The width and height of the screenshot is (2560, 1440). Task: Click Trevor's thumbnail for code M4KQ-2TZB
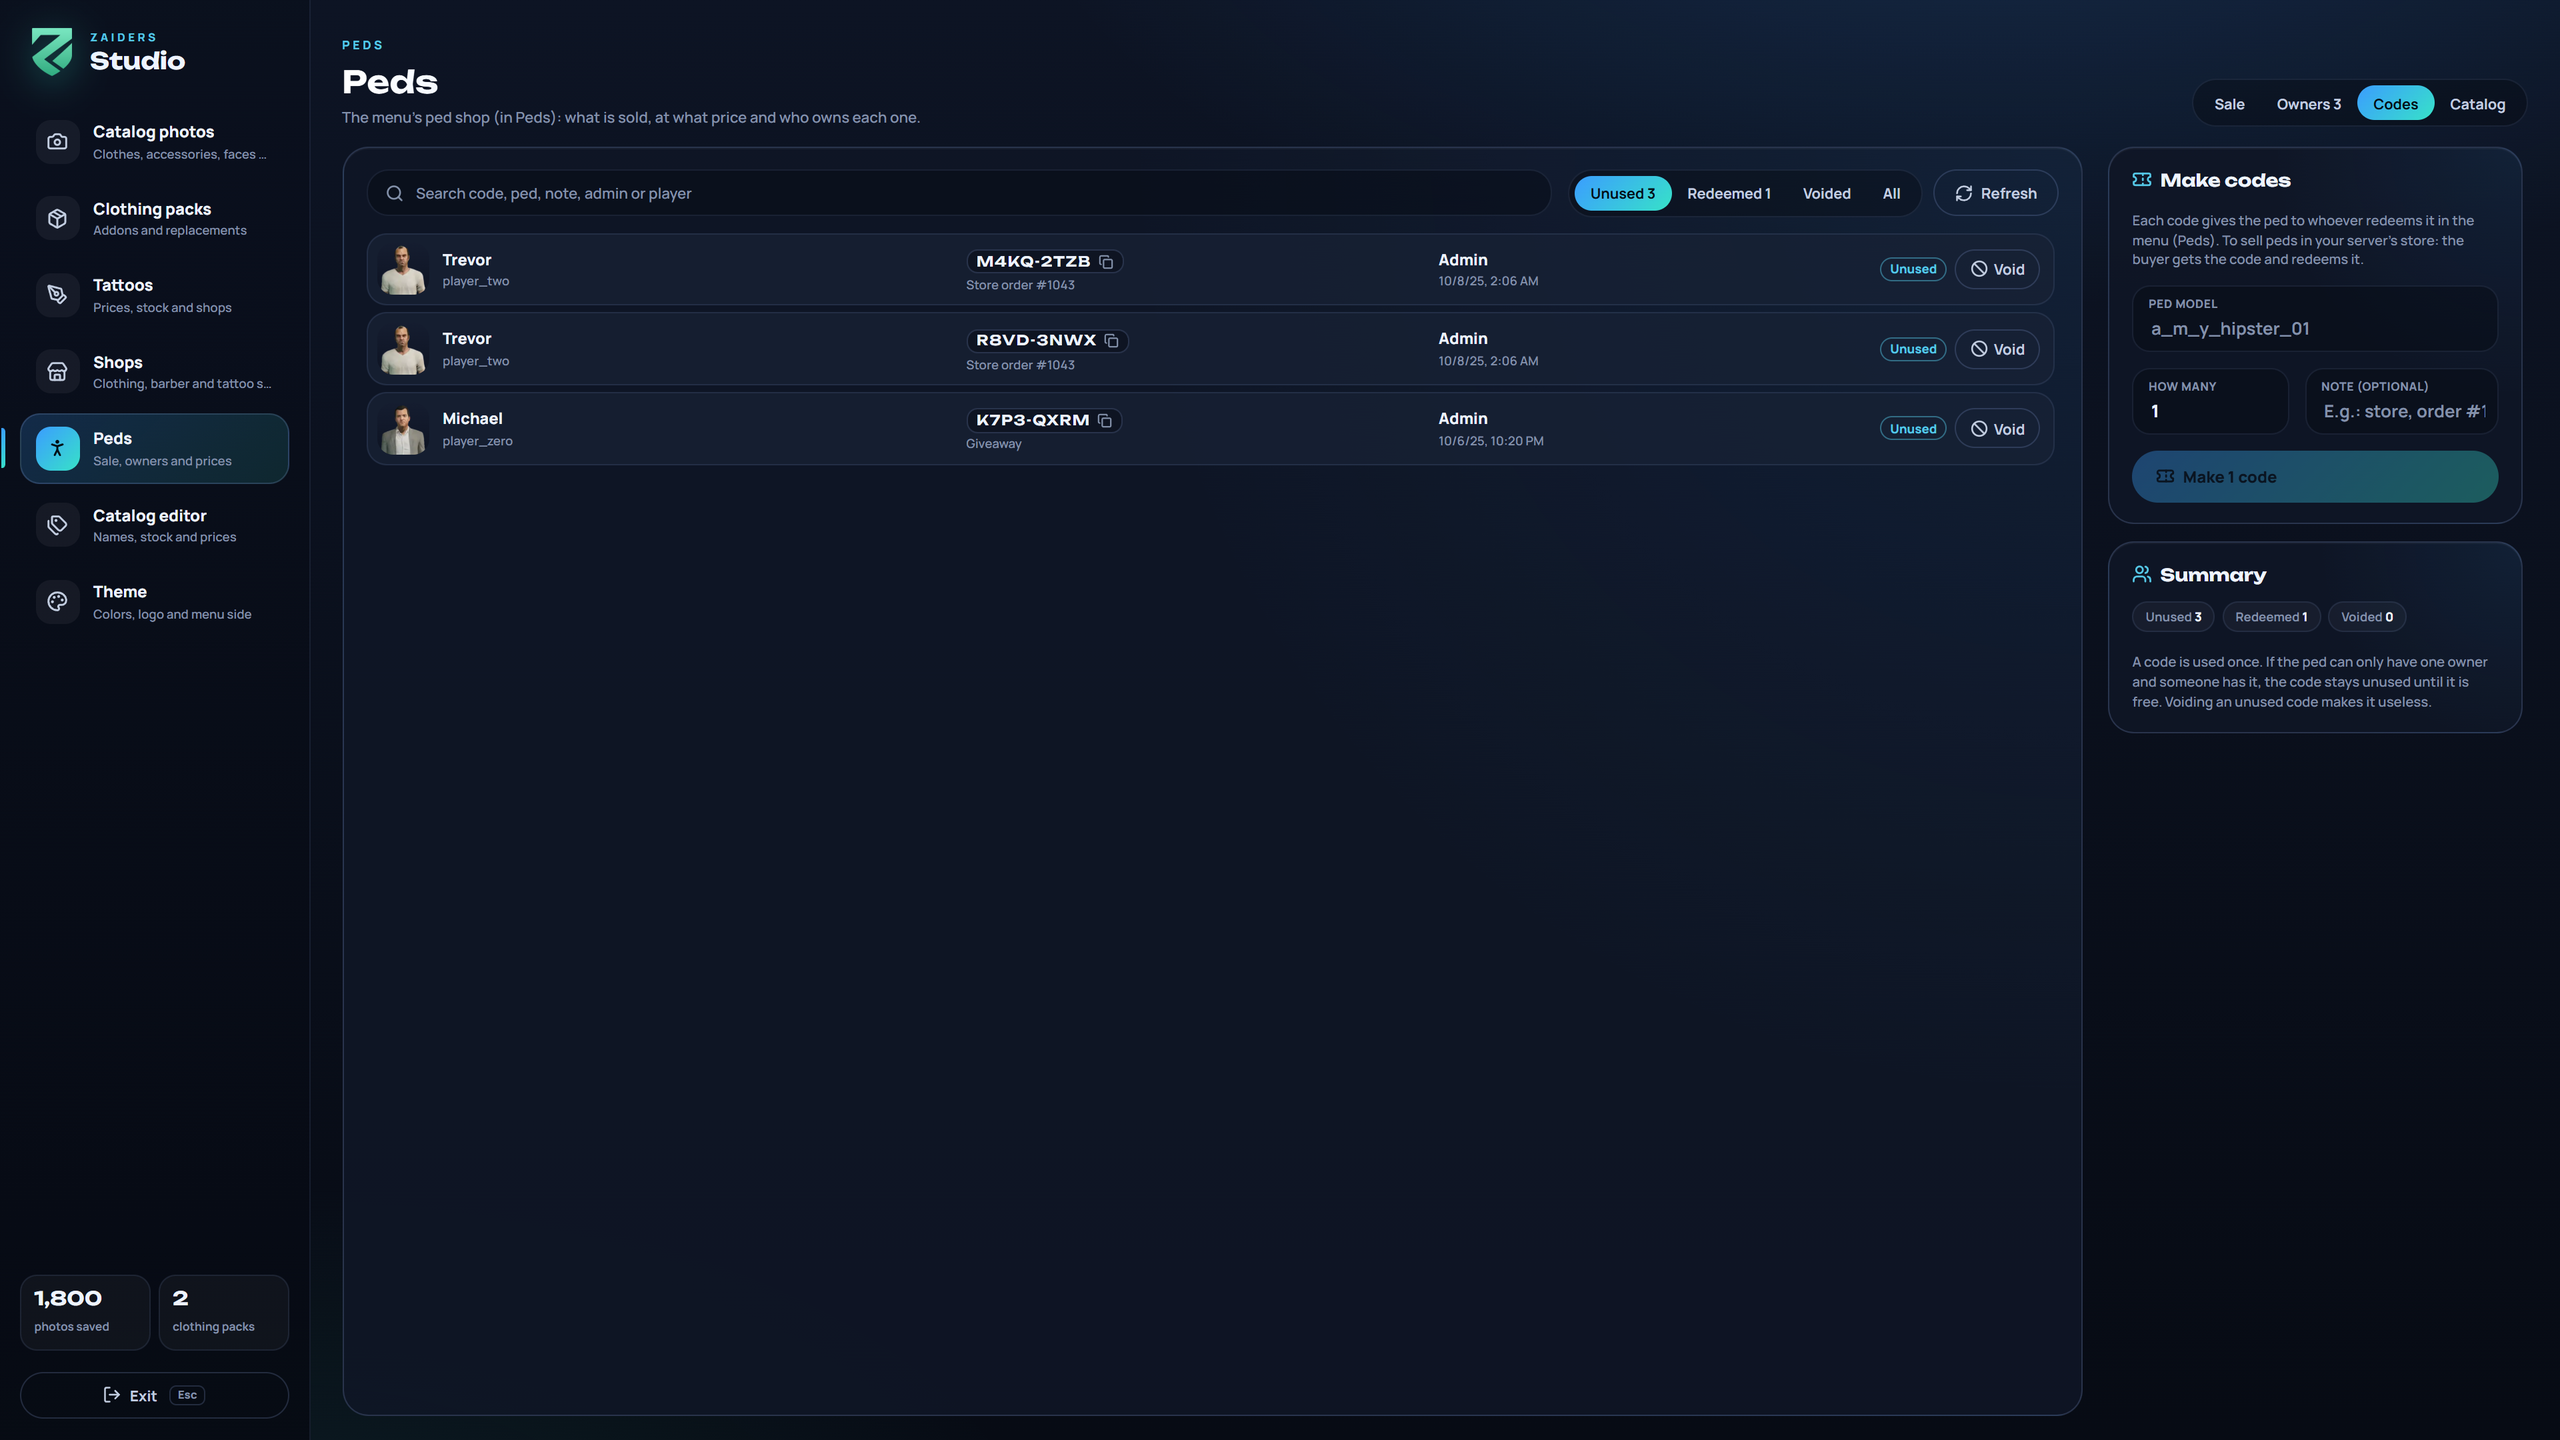tap(403, 269)
